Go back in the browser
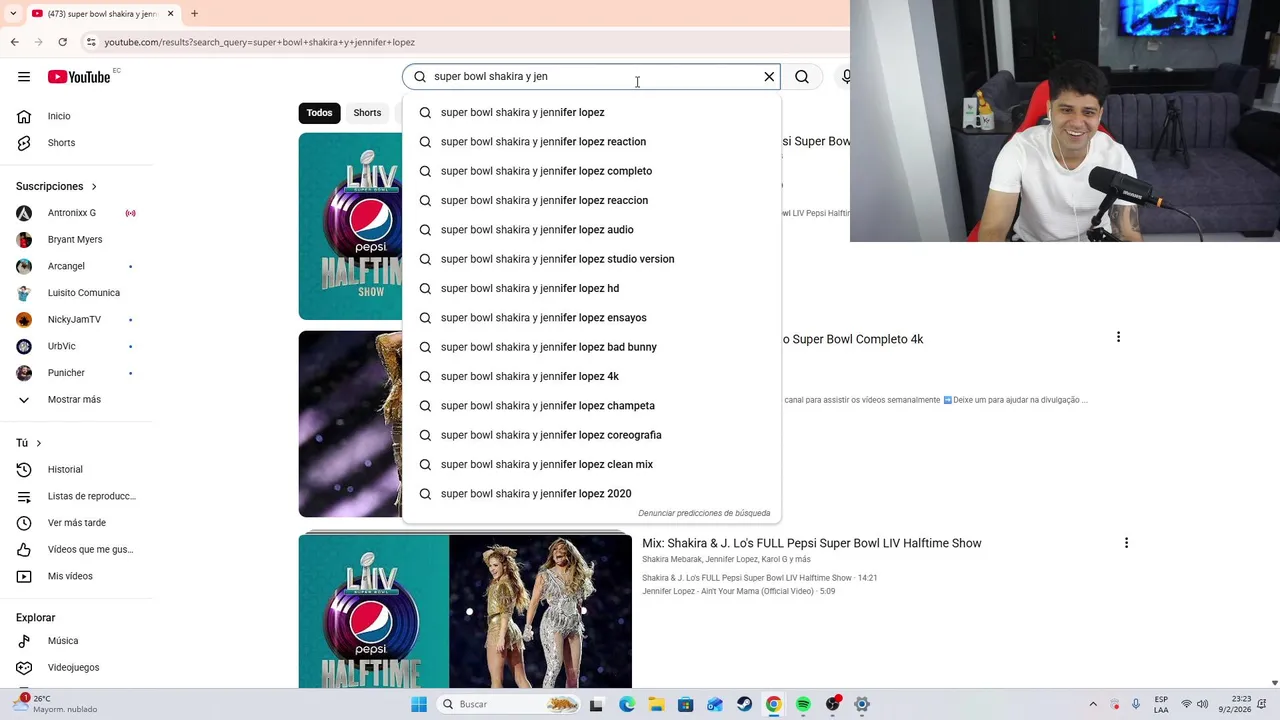The height and width of the screenshot is (720, 1280). coord(14,42)
